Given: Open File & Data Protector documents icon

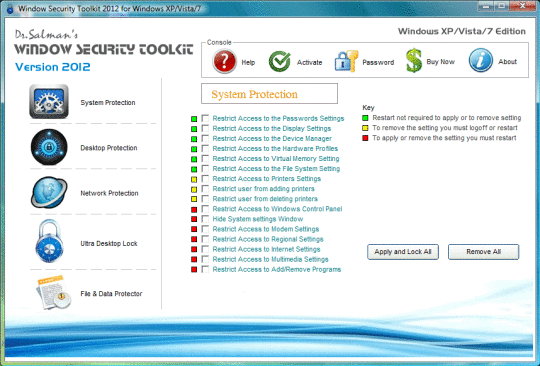Looking at the screenshot, I should coord(53,292).
